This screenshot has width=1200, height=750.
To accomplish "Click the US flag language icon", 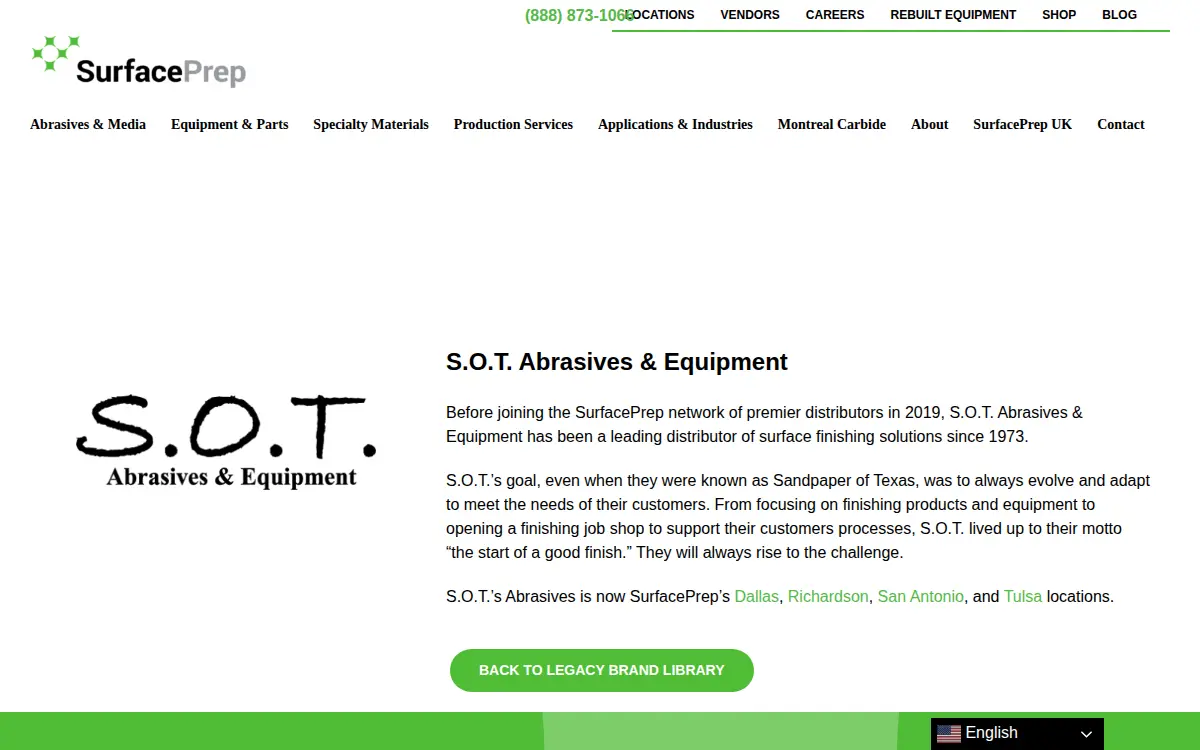I will point(949,733).
